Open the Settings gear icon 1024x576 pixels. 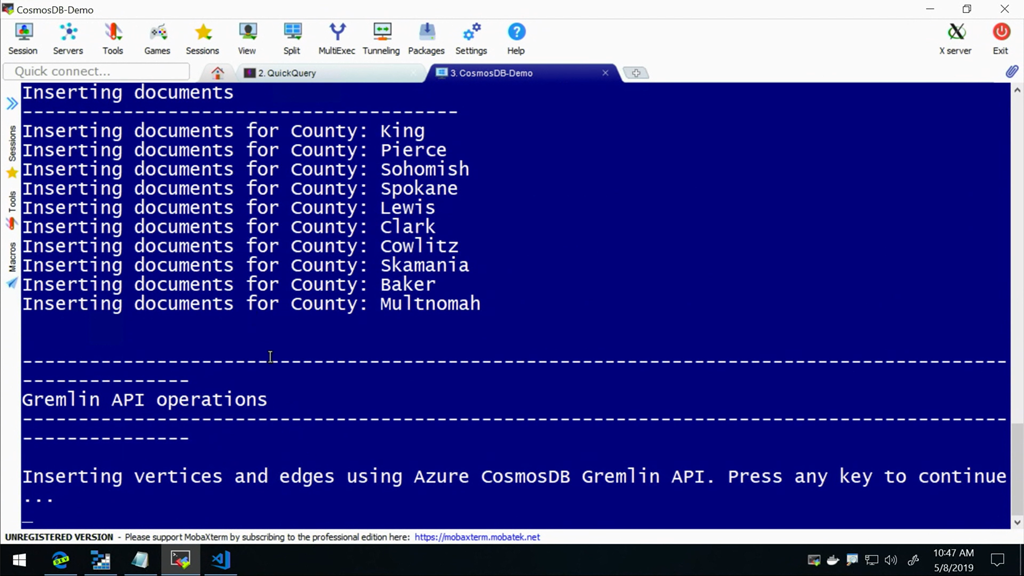[471, 39]
